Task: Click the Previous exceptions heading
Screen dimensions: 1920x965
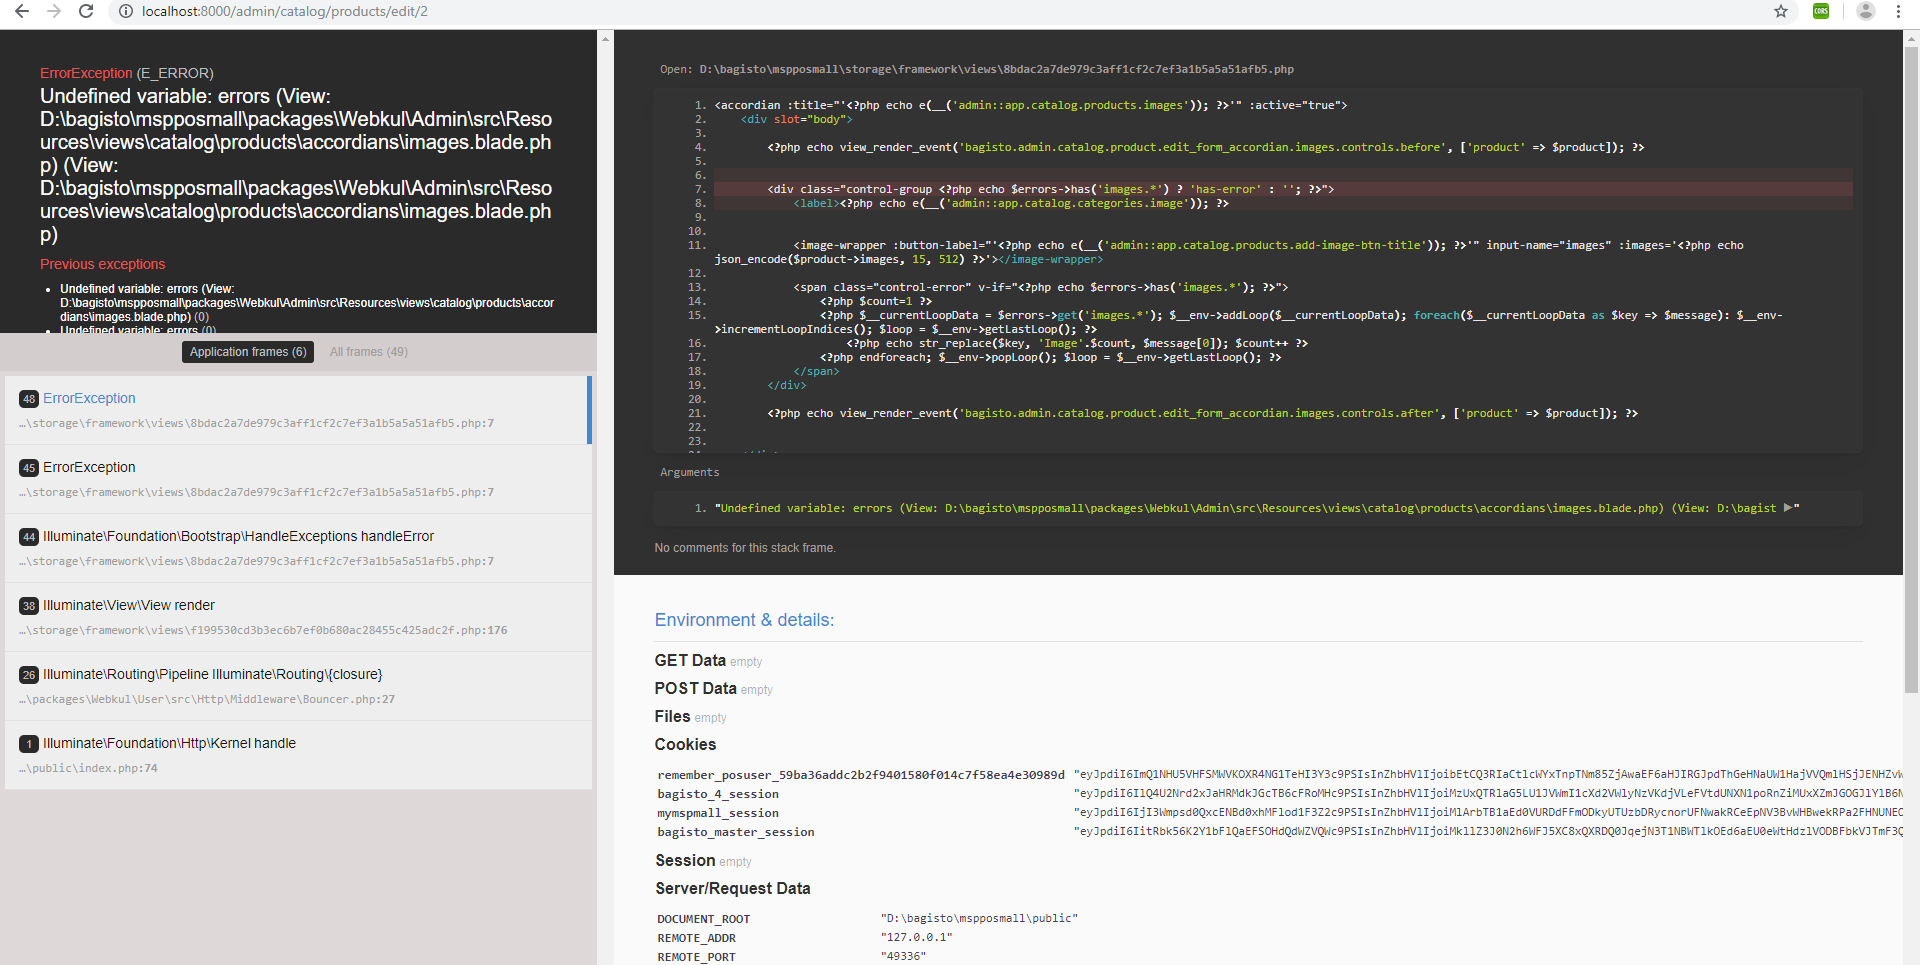Action: click(x=102, y=264)
